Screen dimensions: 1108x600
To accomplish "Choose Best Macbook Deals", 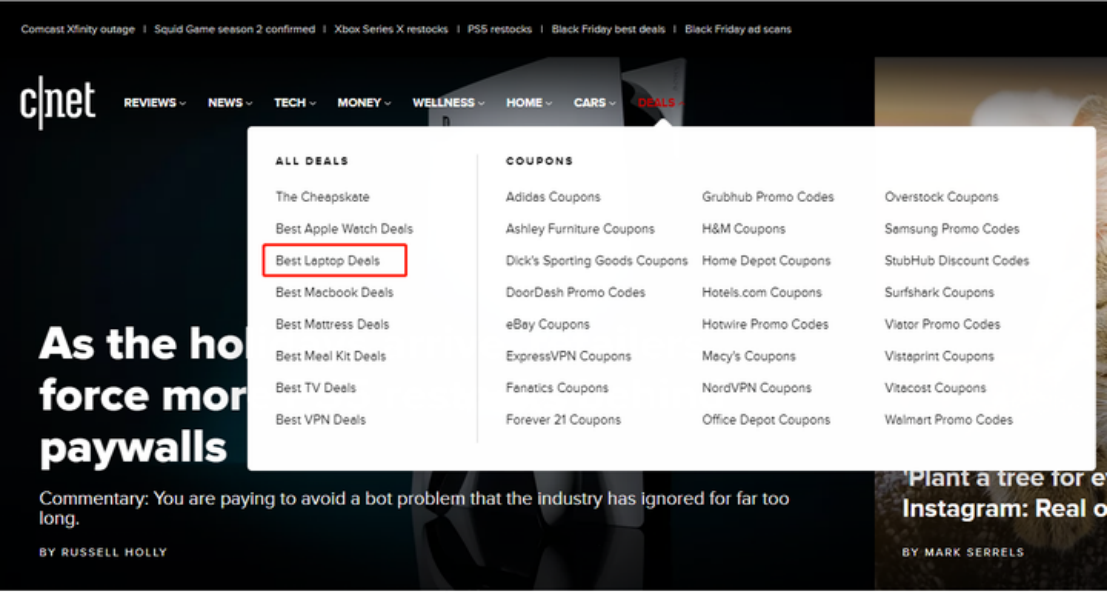I will pos(334,293).
